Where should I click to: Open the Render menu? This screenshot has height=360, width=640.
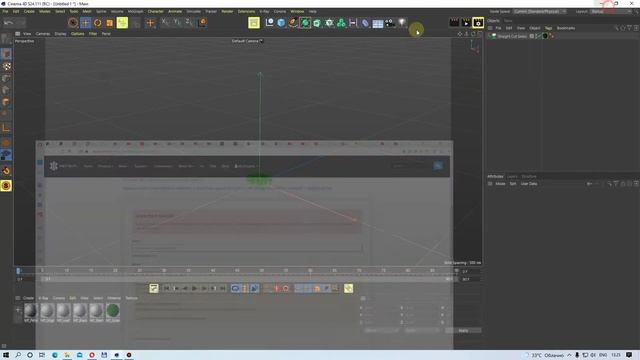pos(227,11)
